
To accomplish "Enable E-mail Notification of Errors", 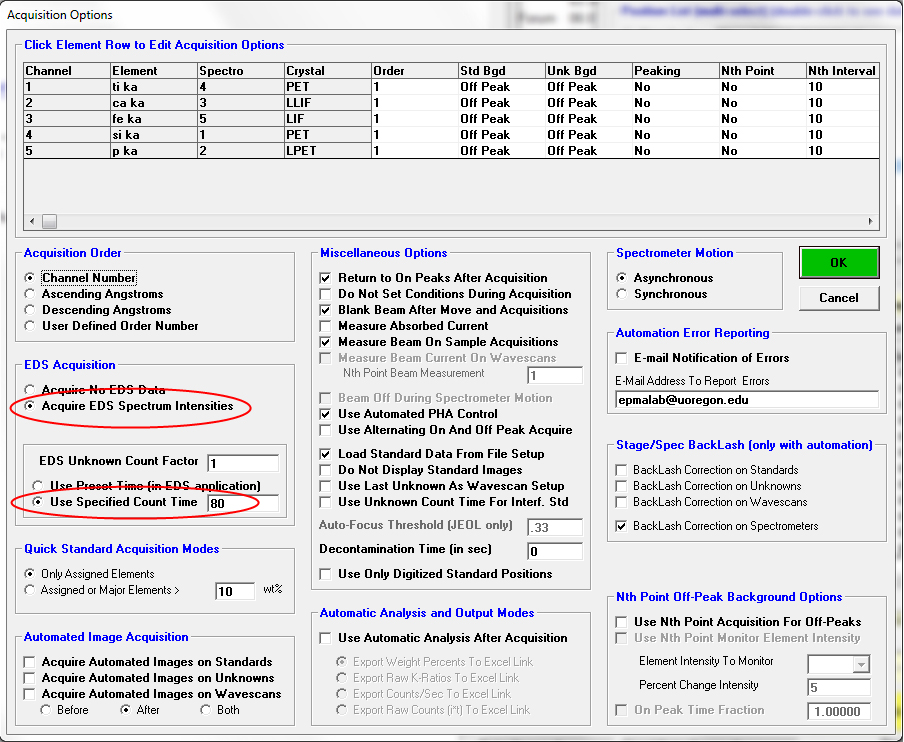I will pyautogui.click(x=623, y=358).
